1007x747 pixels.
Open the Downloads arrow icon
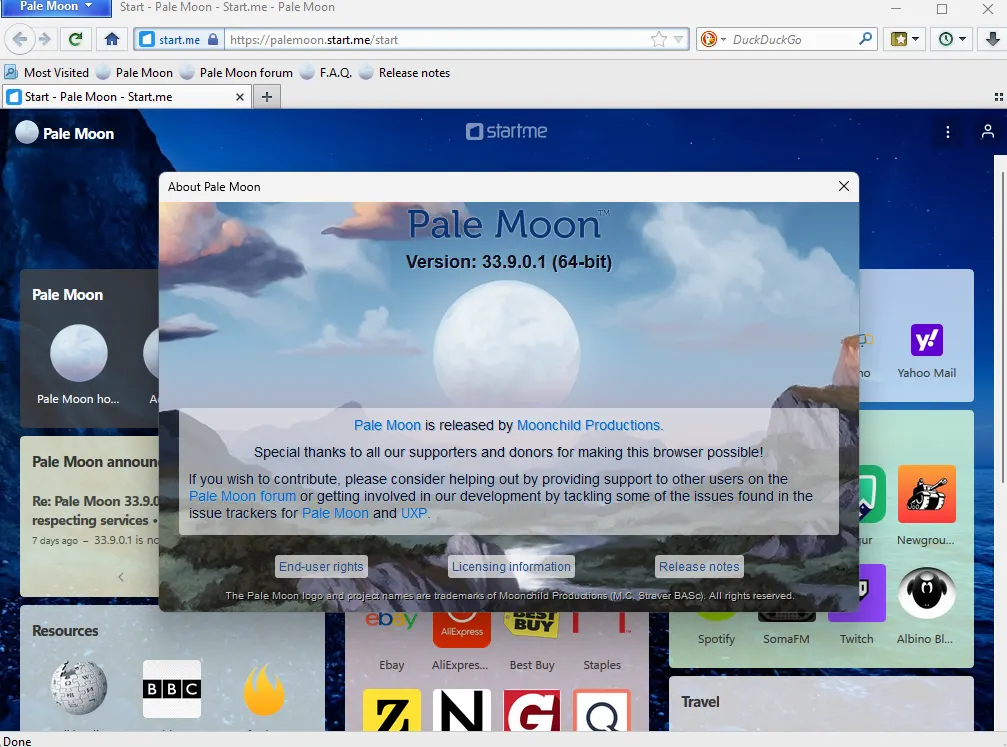point(992,39)
